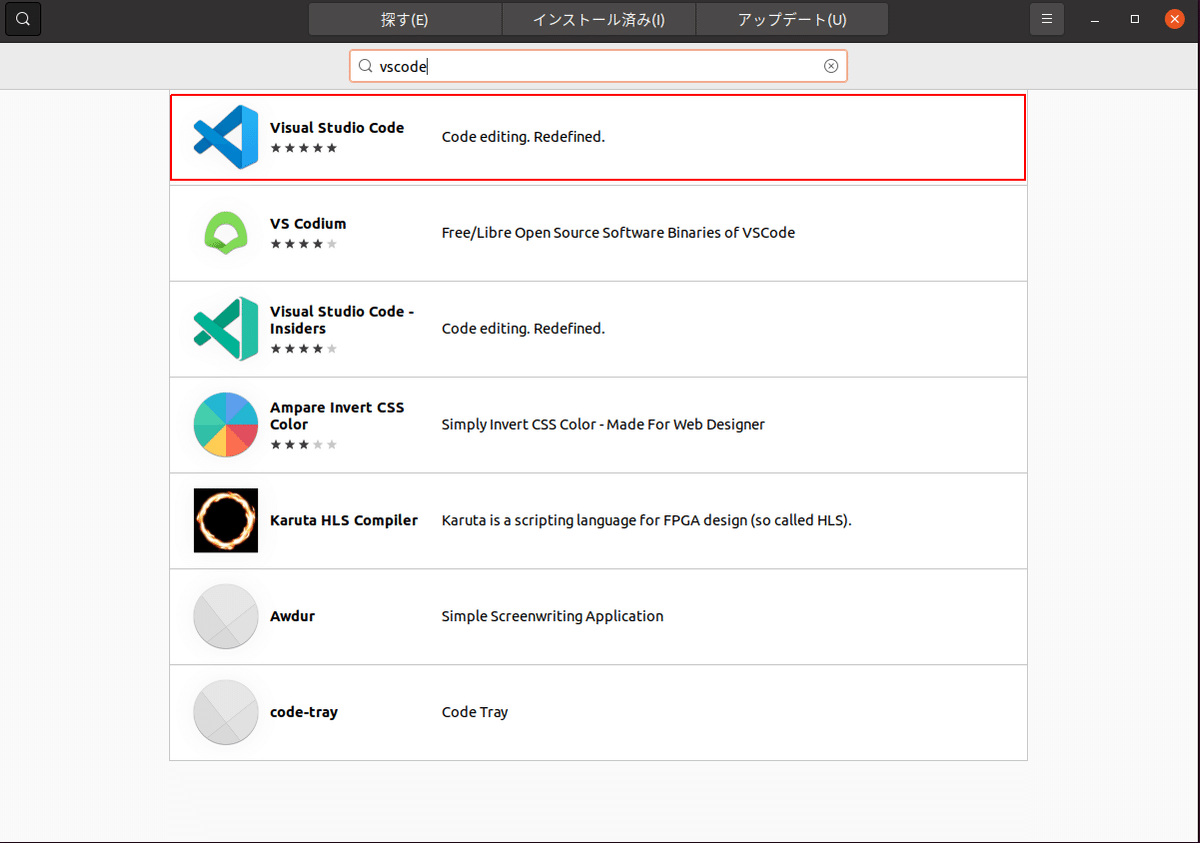The width and height of the screenshot is (1200, 843).
Task: Click the Visual Studio Code Insiders teal logo
Action: point(226,328)
